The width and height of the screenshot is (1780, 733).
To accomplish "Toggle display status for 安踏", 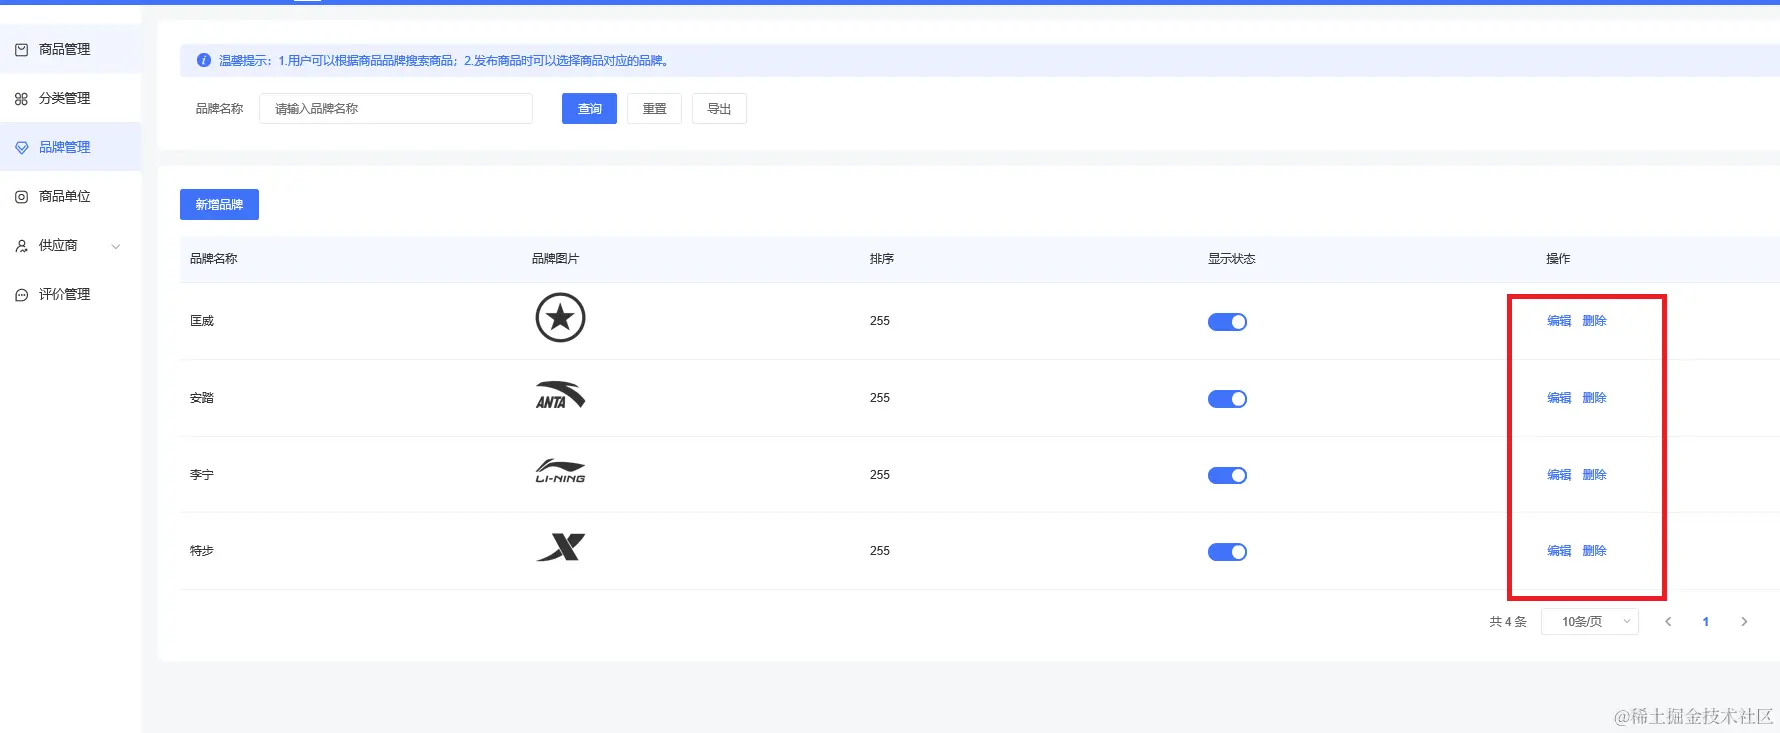I will coord(1227,399).
